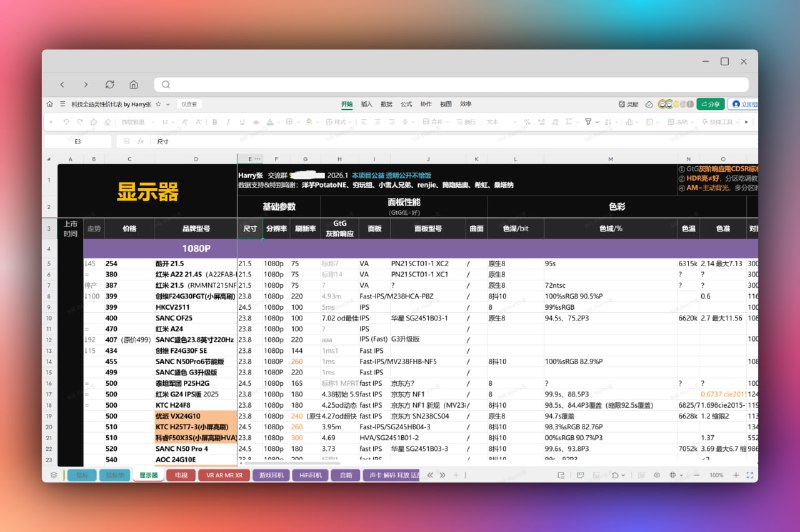Select the 1080P section header row
This screenshot has height=532, width=800.
(x=420, y=248)
